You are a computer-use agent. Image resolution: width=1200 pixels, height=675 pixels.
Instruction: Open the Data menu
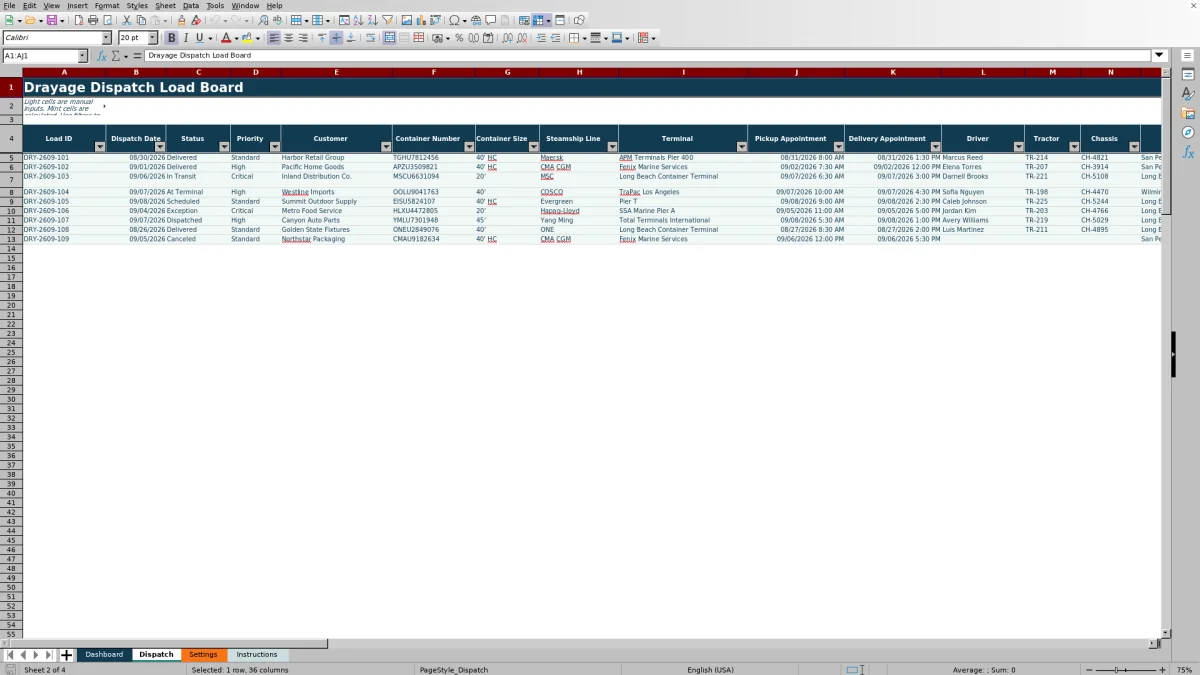(x=191, y=6)
